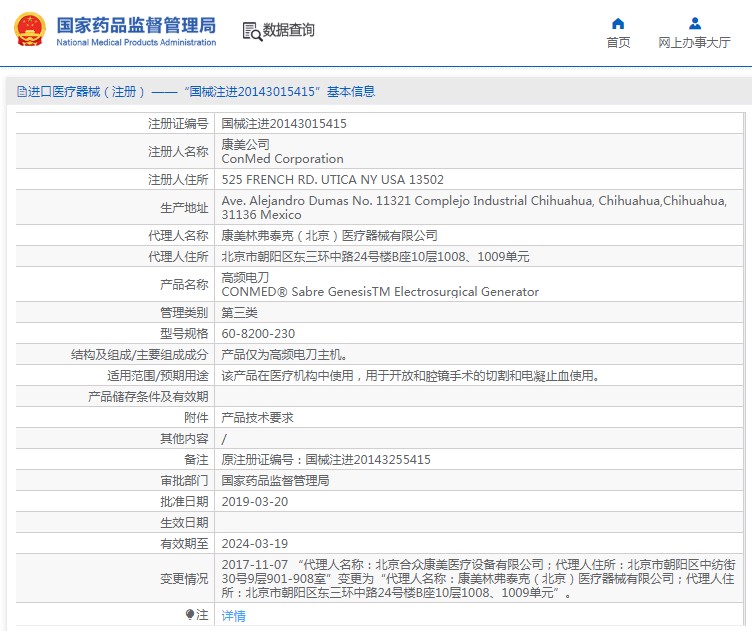752x631 pixels.
Task: Click the 结构及组成/主要组成成分 label
Action: point(140,355)
